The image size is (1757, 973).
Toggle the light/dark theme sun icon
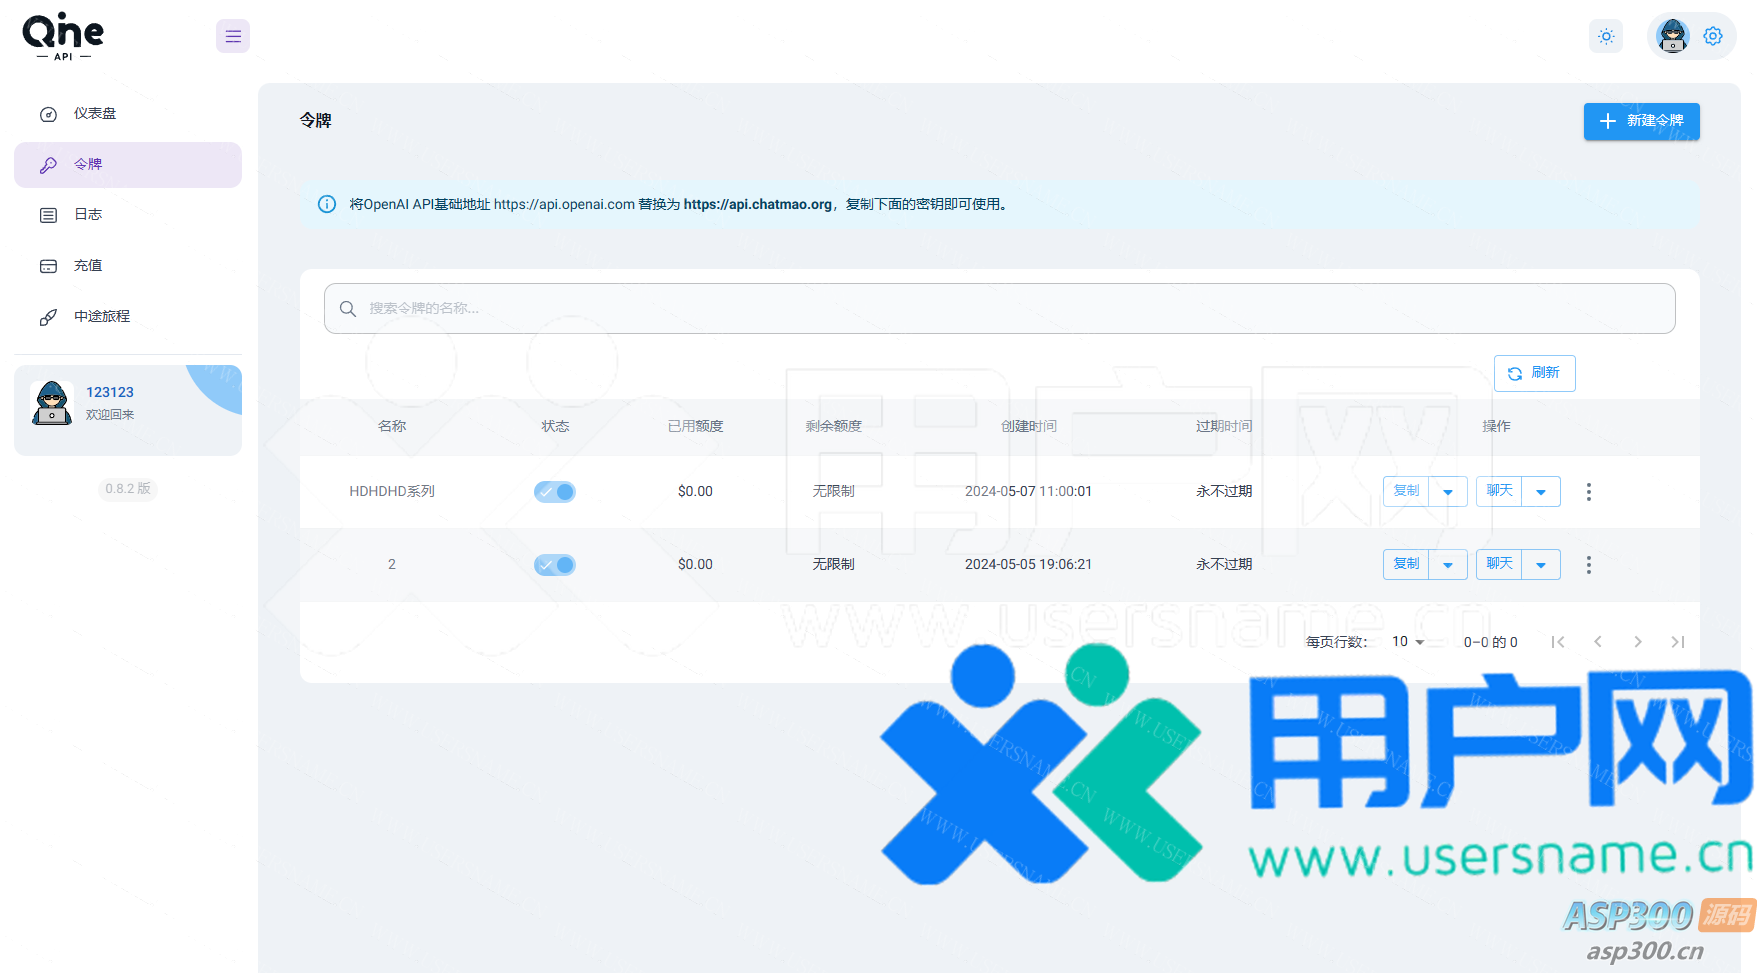point(1606,37)
